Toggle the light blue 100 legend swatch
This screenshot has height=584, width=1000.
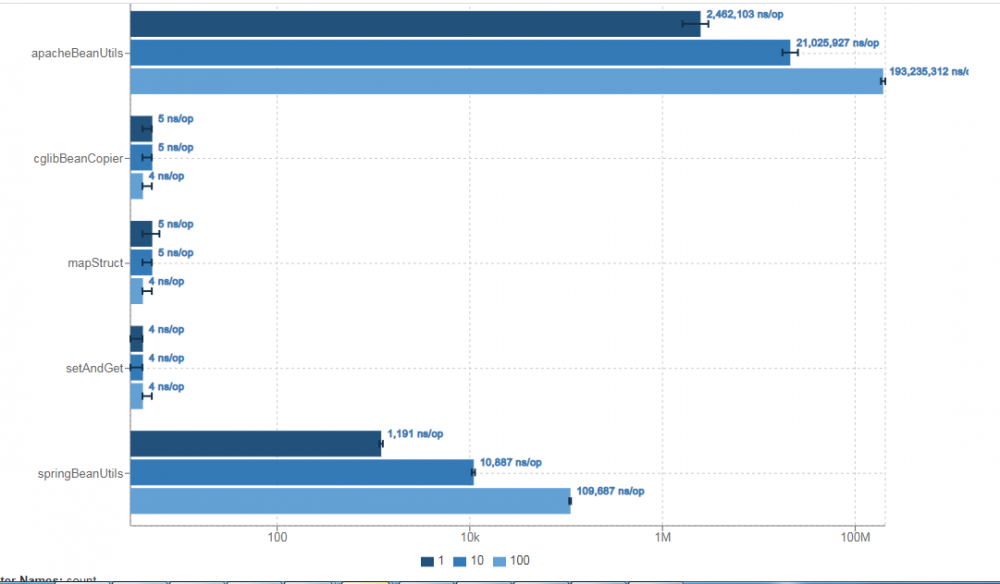pos(499,562)
